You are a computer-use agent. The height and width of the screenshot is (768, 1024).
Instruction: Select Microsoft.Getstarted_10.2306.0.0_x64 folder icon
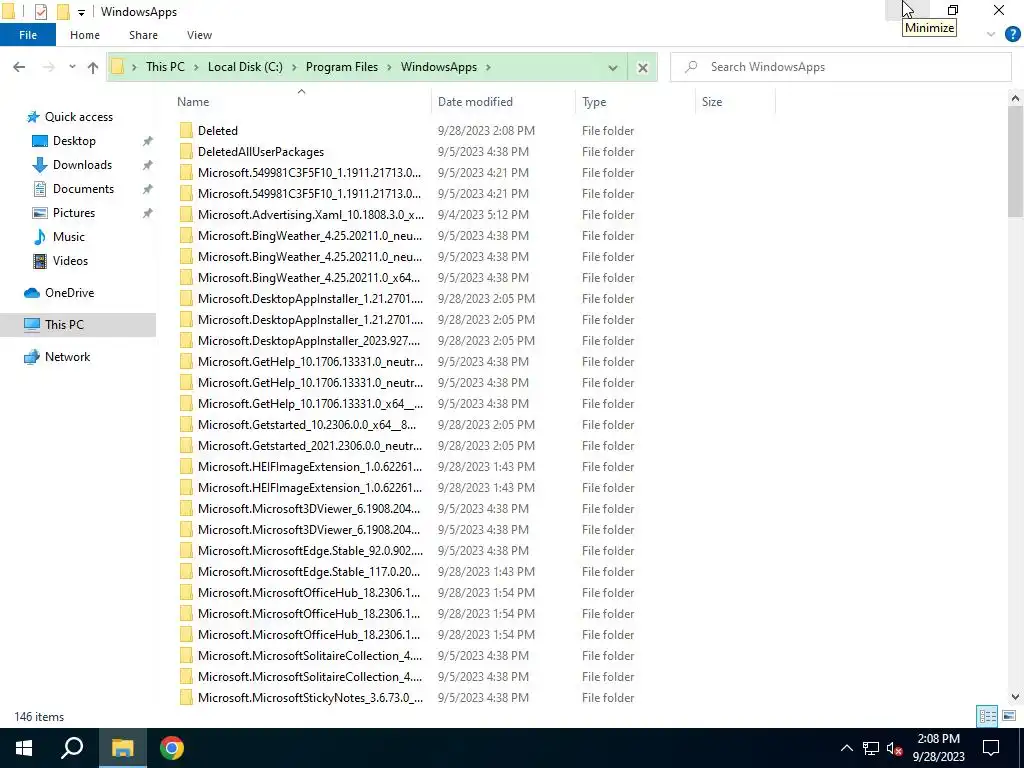click(x=186, y=424)
